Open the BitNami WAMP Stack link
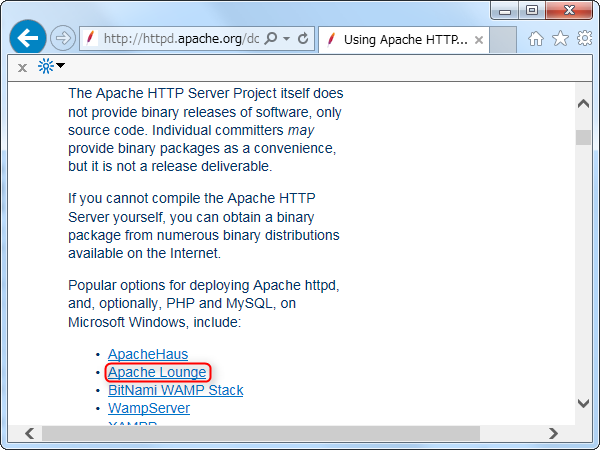The image size is (600, 450). [x=176, y=390]
